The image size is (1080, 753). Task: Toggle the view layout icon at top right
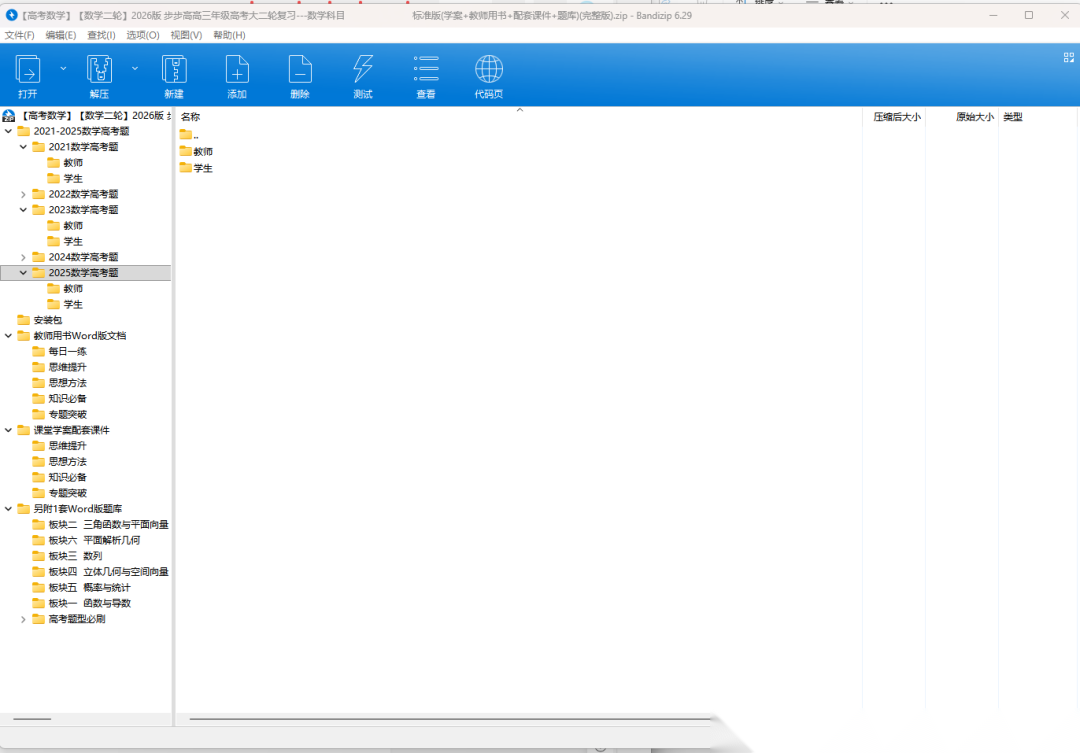pyautogui.click(x=1067, y=58)
